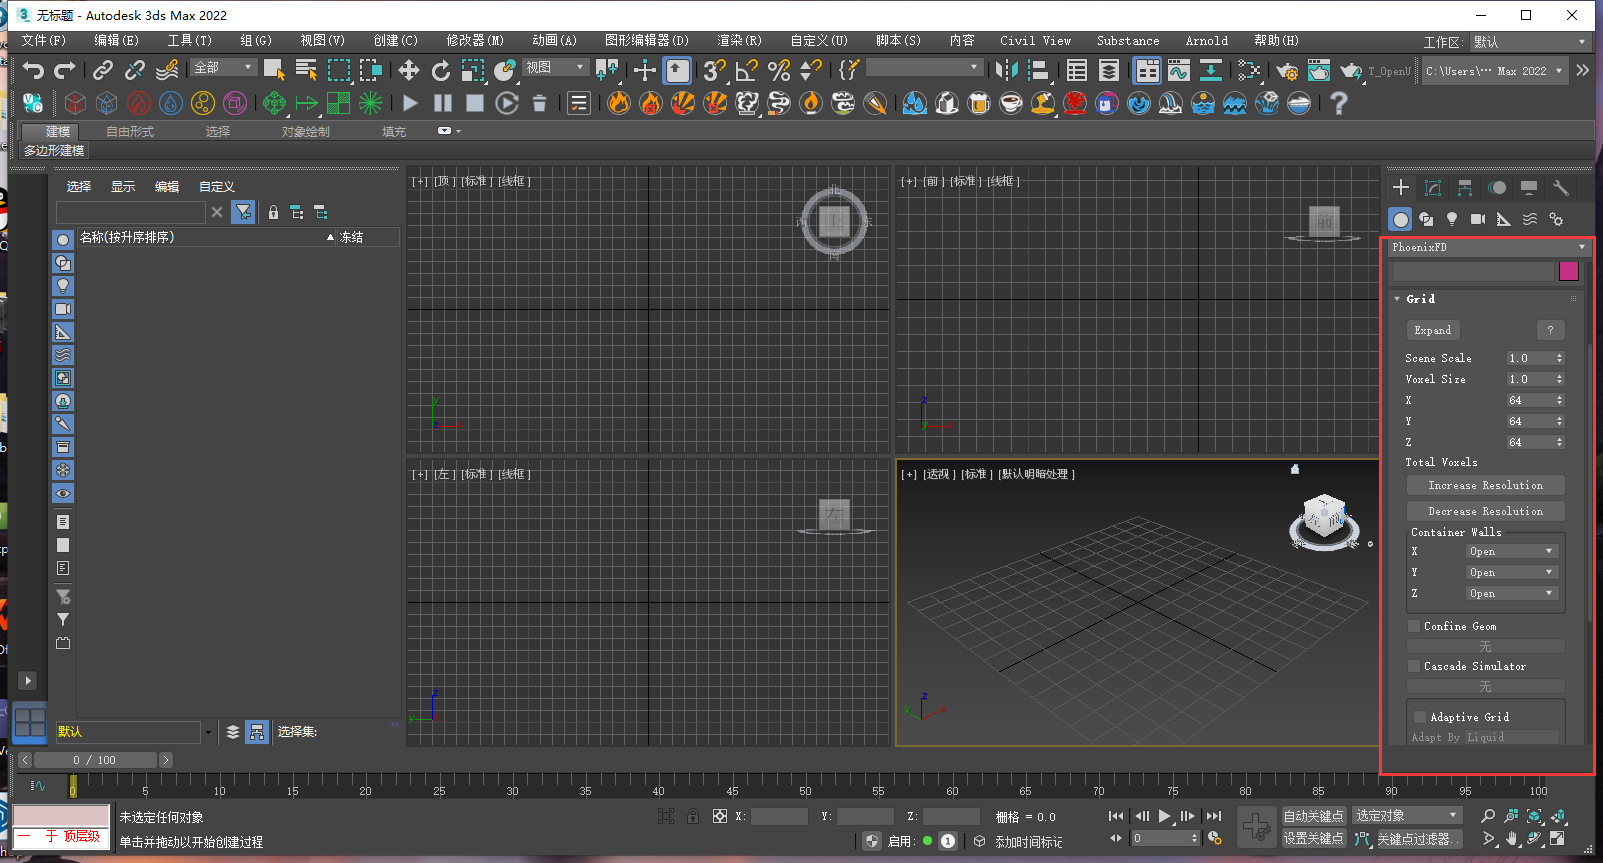Open the Utilities wrench panel tab
The image size is (1603, 863).
point(1560,187)
